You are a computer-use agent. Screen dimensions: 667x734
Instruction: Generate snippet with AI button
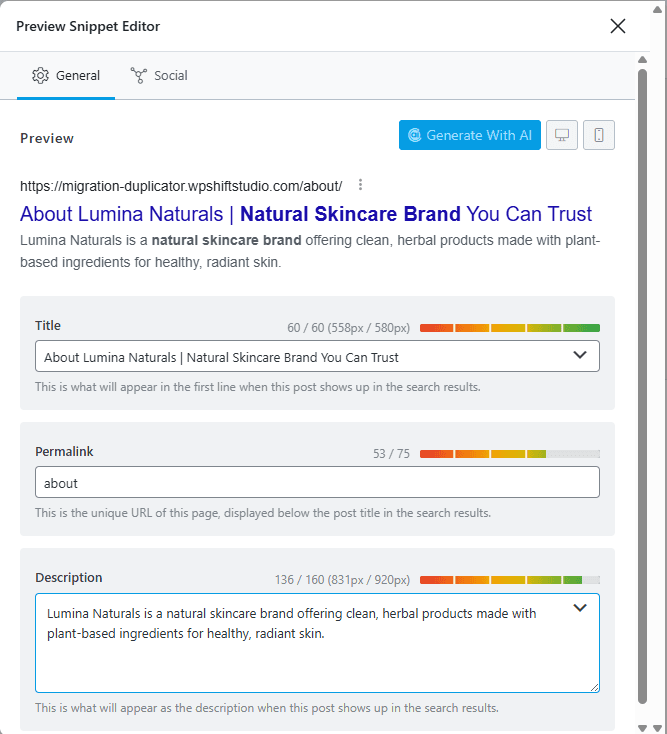tap(469, 135)
